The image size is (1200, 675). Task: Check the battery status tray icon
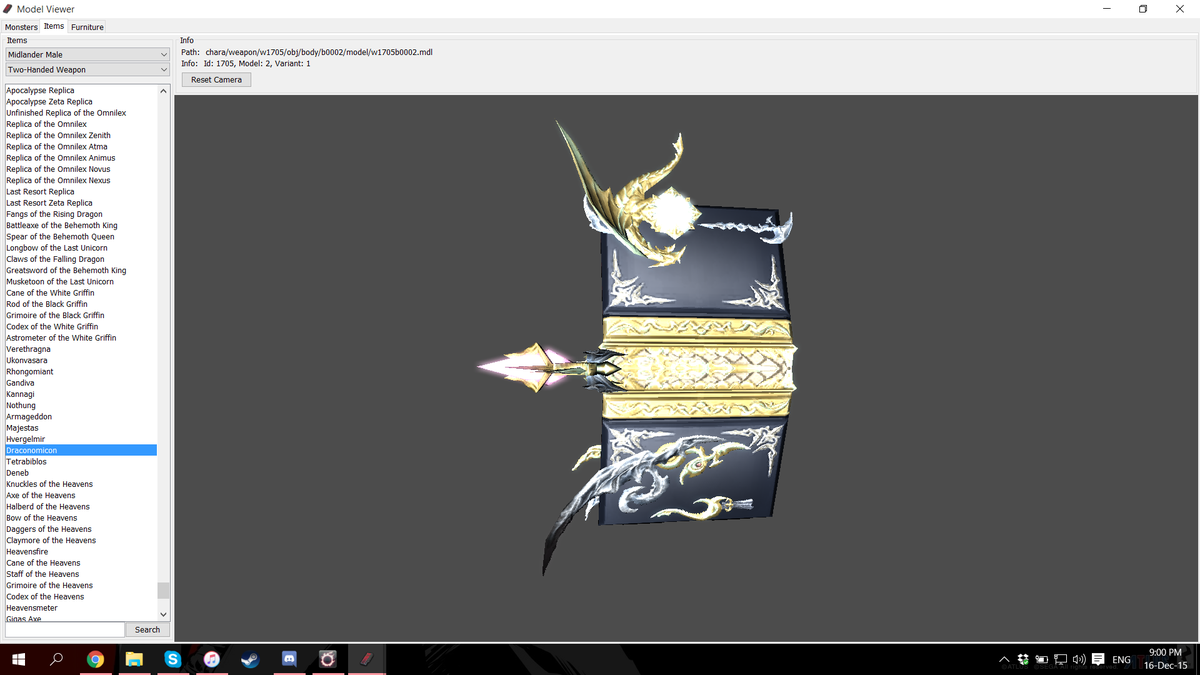pyautogui.click(x=1041, y=660)
